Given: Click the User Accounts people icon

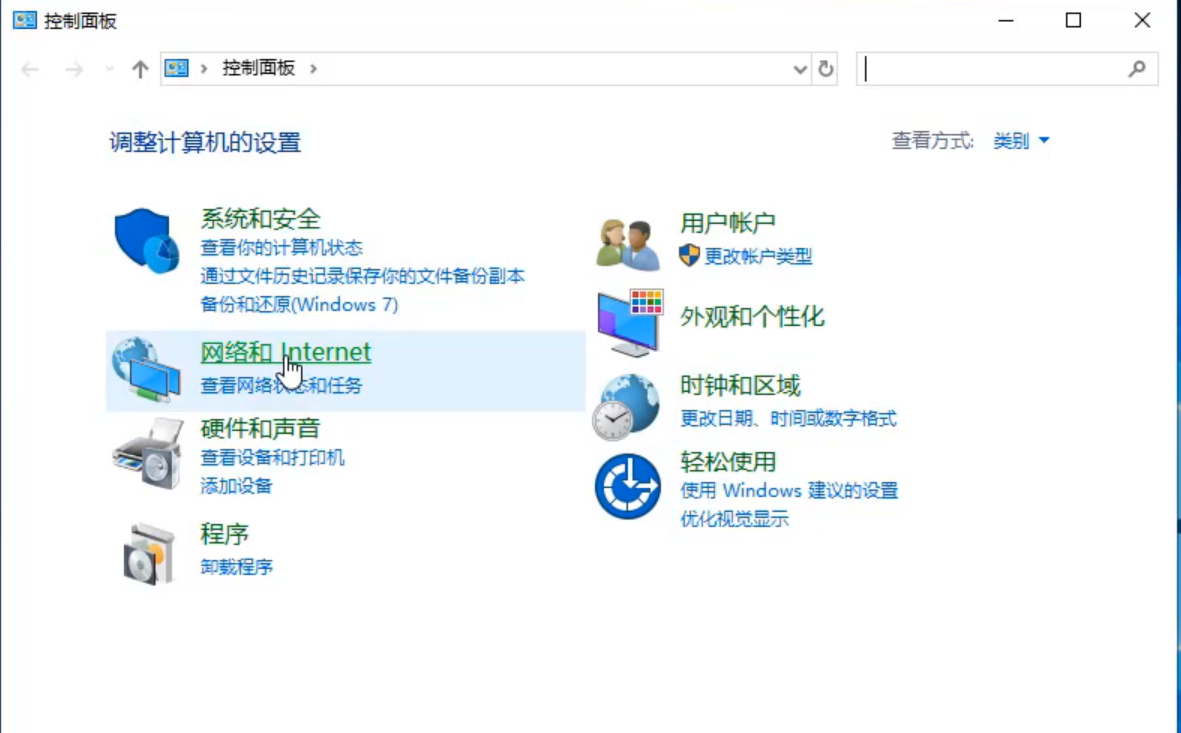Looking at the screenshot, I should pyautogui.click(x=628, y=243).
